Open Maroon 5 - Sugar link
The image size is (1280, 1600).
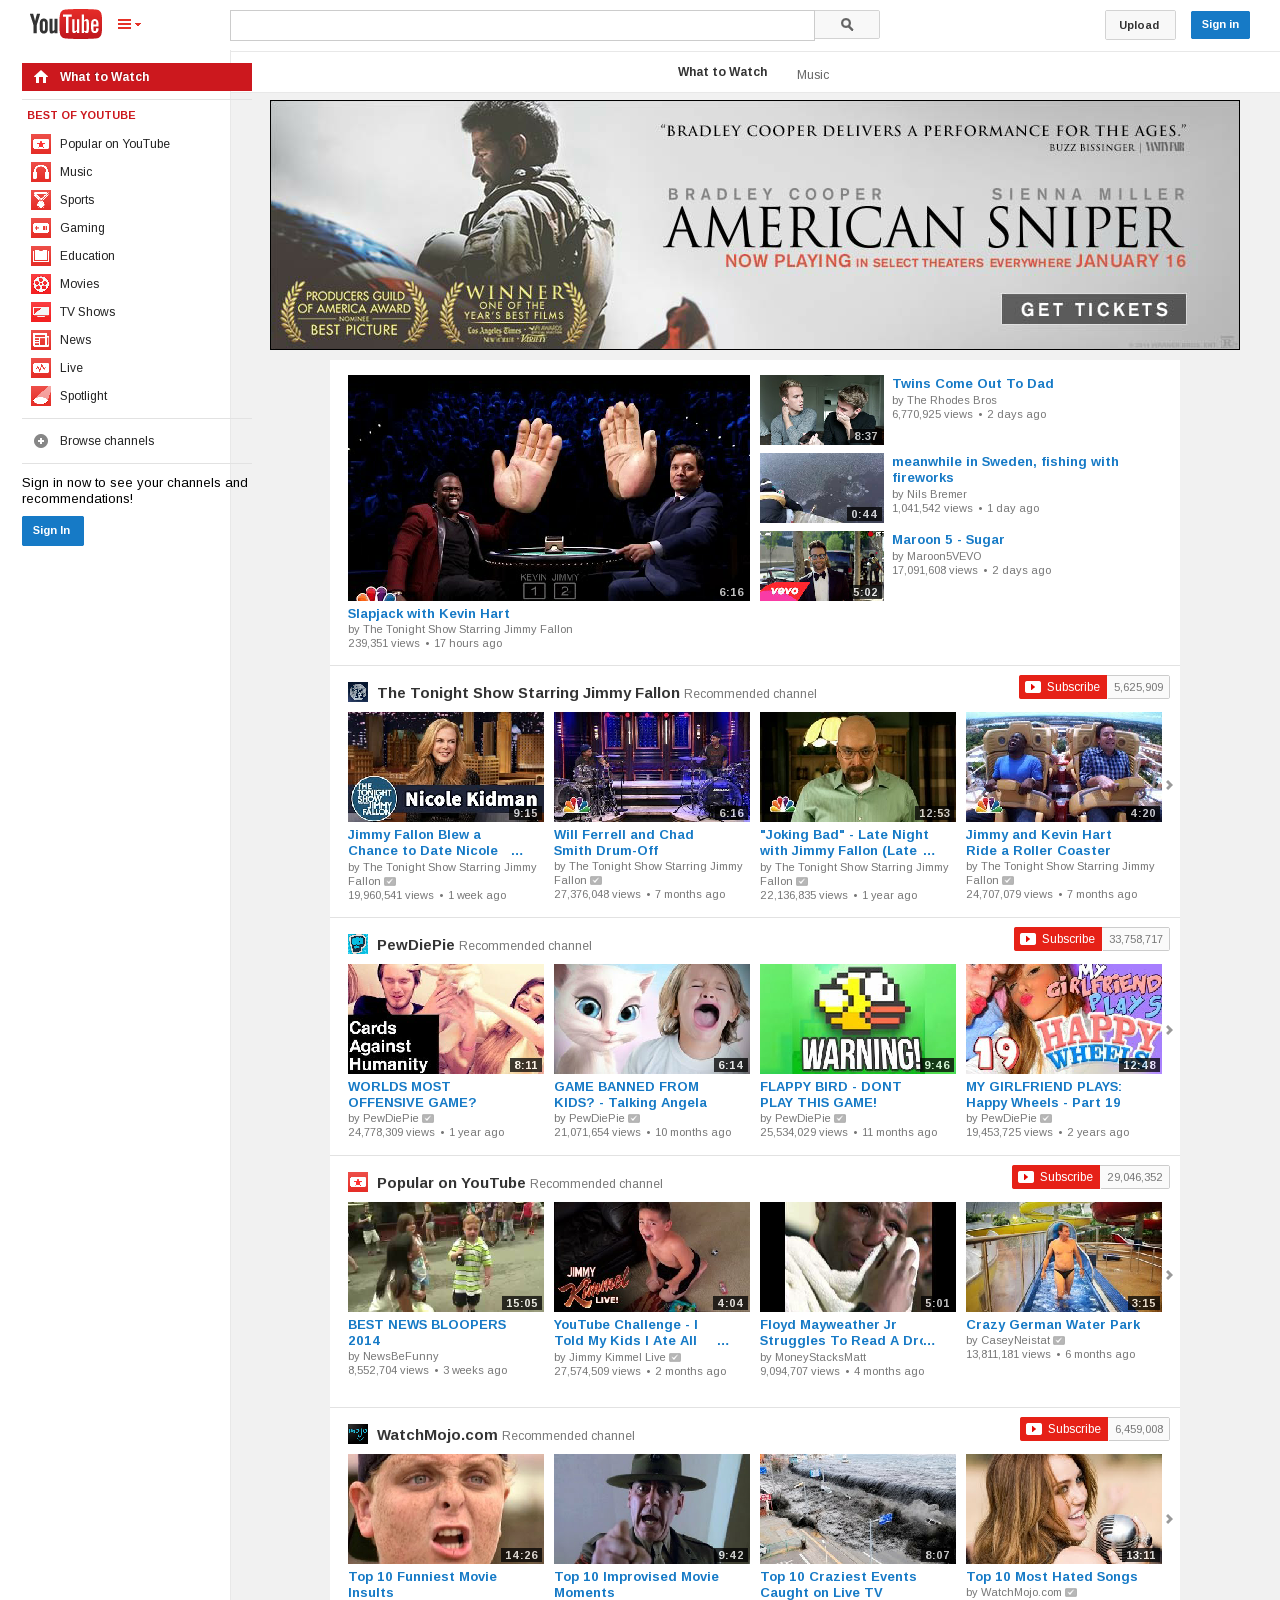(948, 540)
